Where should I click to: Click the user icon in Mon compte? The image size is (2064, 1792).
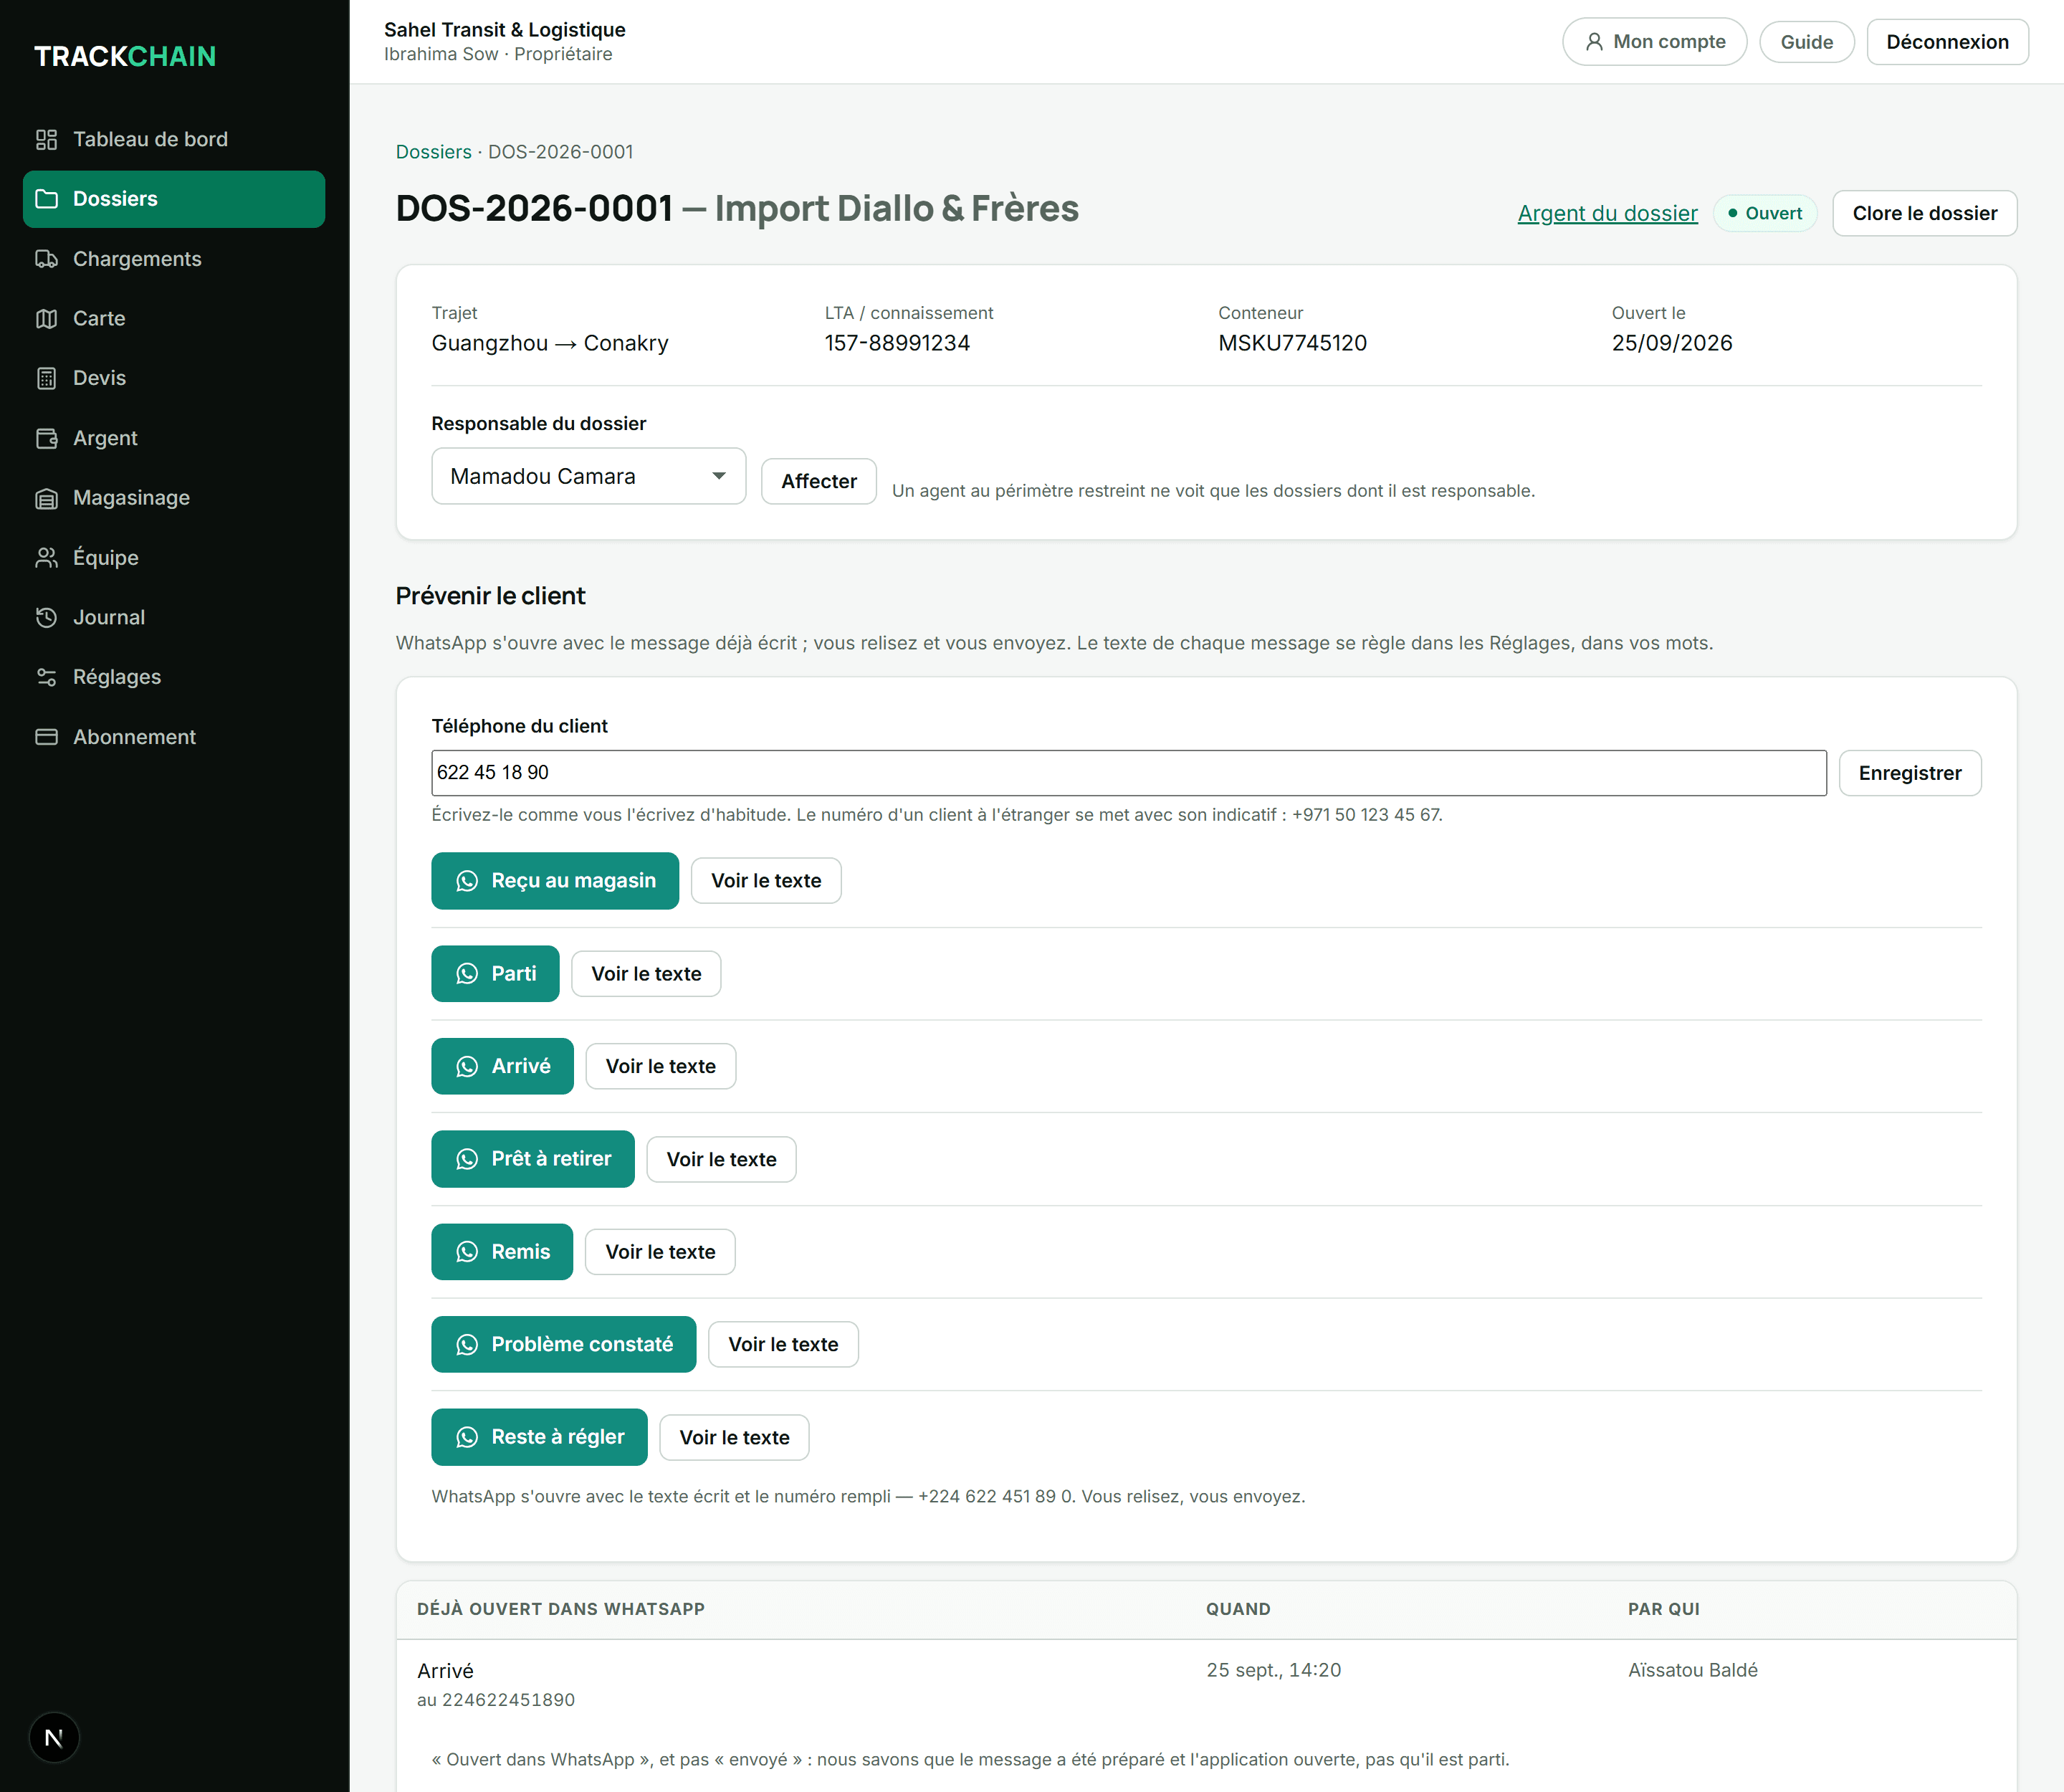click(x=1594, y=42)
